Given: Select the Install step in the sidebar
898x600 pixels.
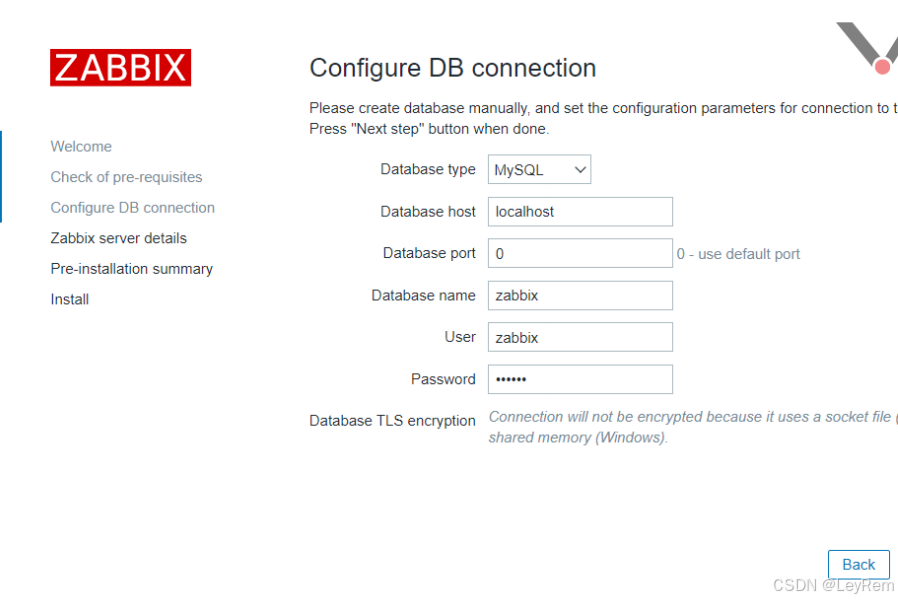Looking at the screenshot, I should tap(69, 299).
